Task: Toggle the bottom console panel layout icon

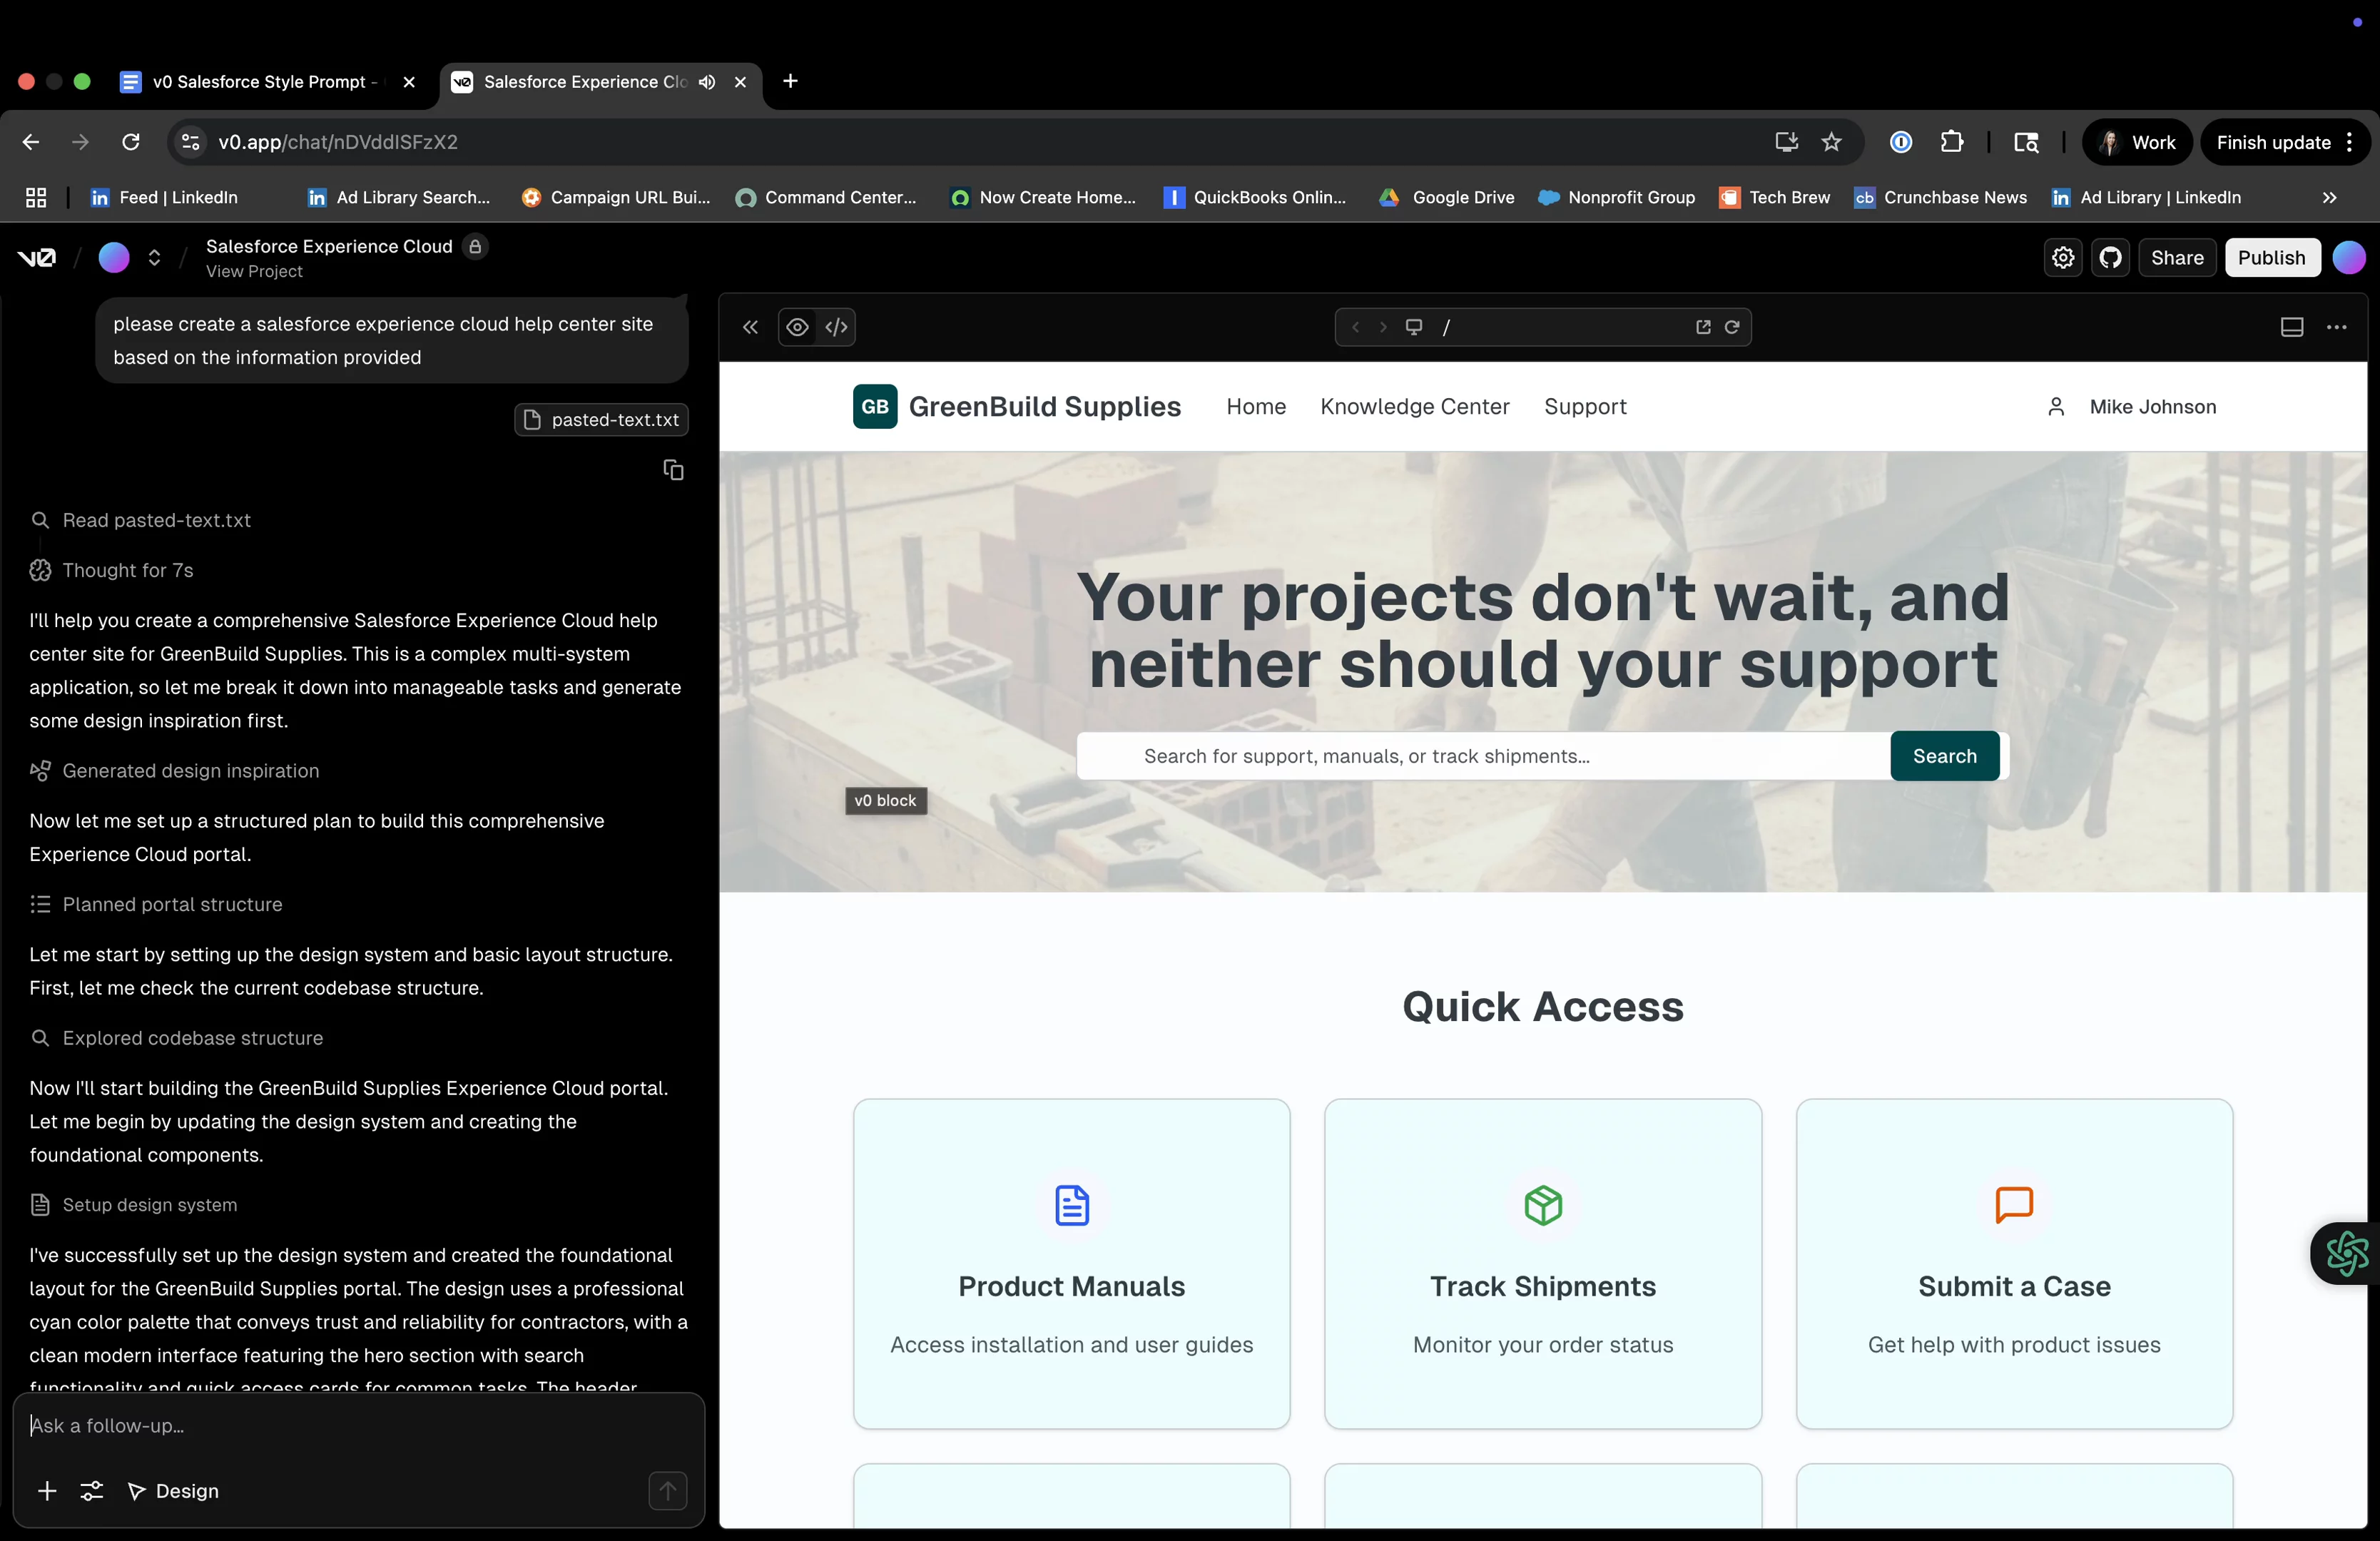Action: click(2291, 327)
